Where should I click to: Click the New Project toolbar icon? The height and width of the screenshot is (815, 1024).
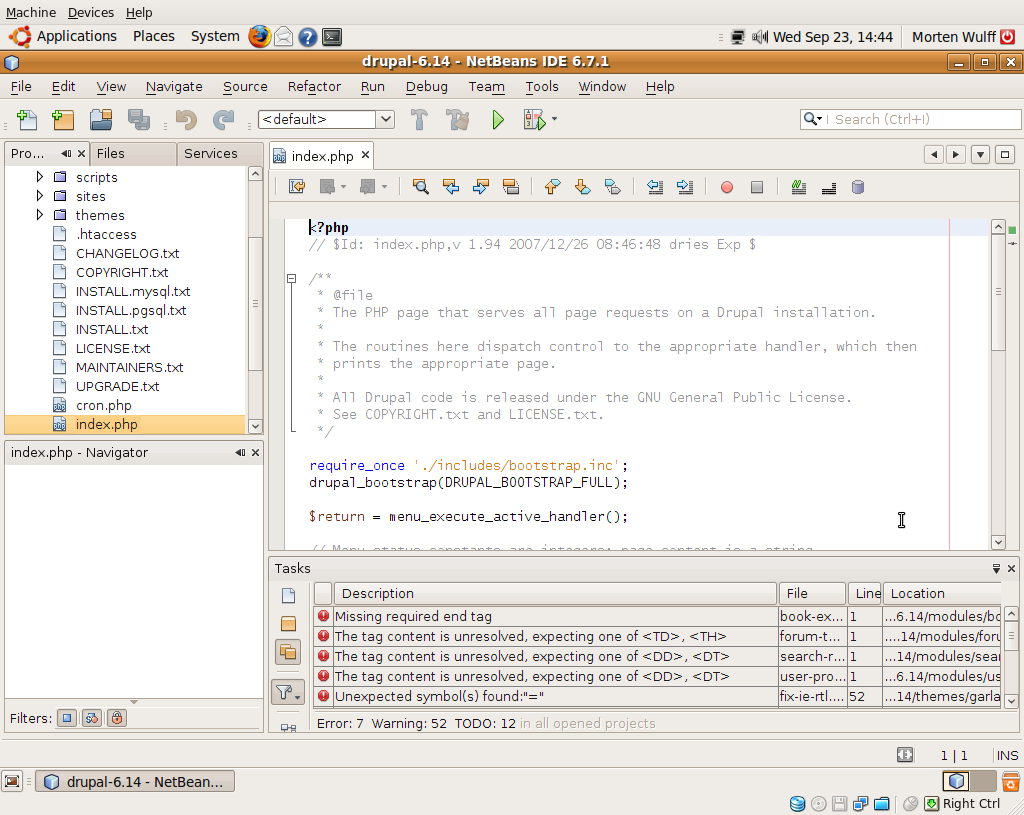click(63, 120)
